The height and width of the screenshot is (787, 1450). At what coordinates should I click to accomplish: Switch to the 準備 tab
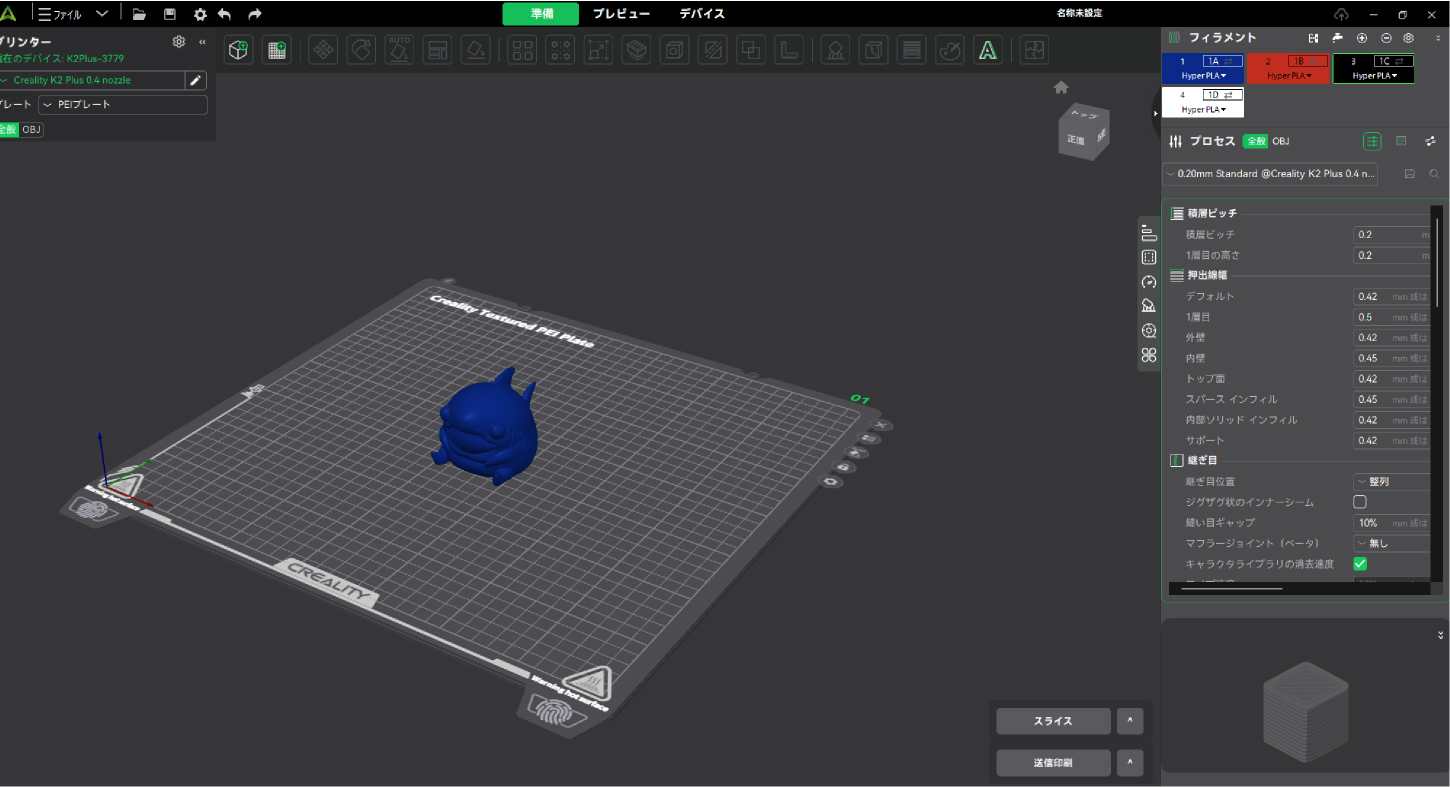point(541,14)
